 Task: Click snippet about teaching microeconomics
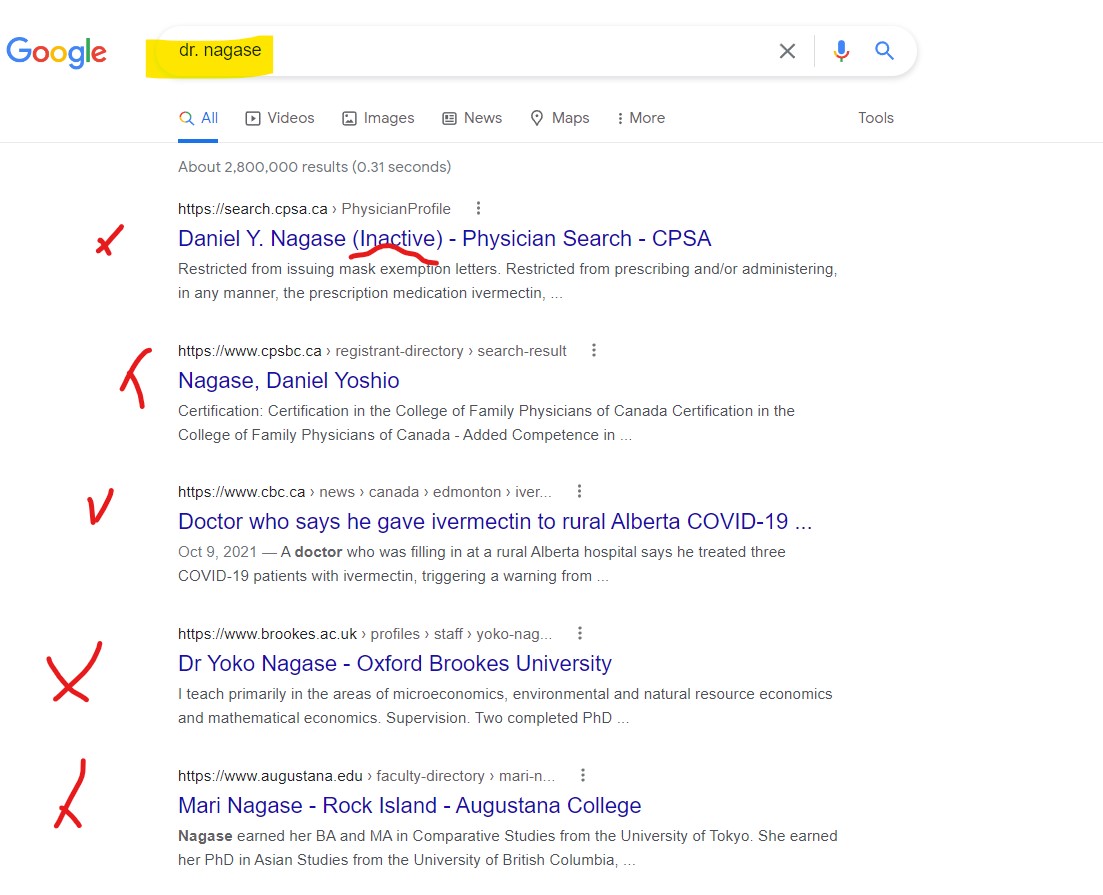point(505,706)
